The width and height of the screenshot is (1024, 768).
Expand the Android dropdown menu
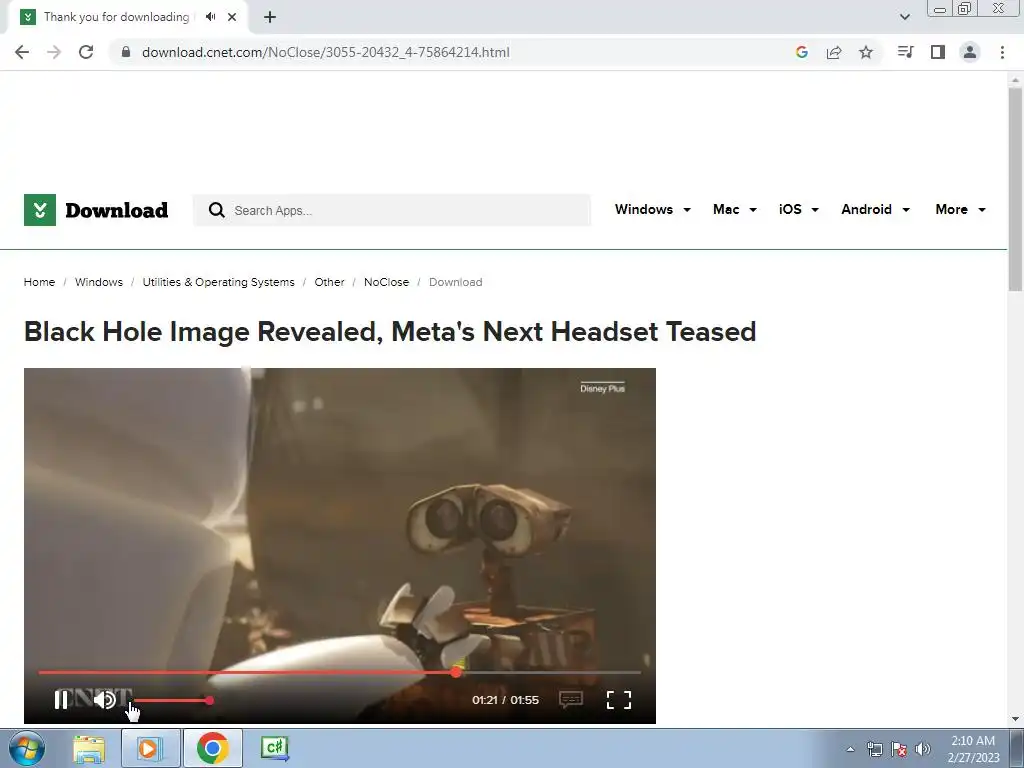point(875,210)
